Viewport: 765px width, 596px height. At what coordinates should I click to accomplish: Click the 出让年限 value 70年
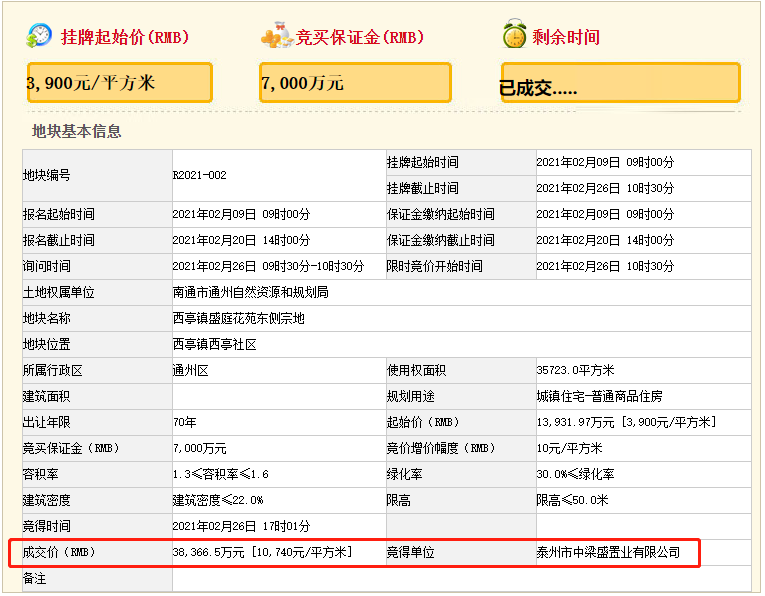[185, 422]
